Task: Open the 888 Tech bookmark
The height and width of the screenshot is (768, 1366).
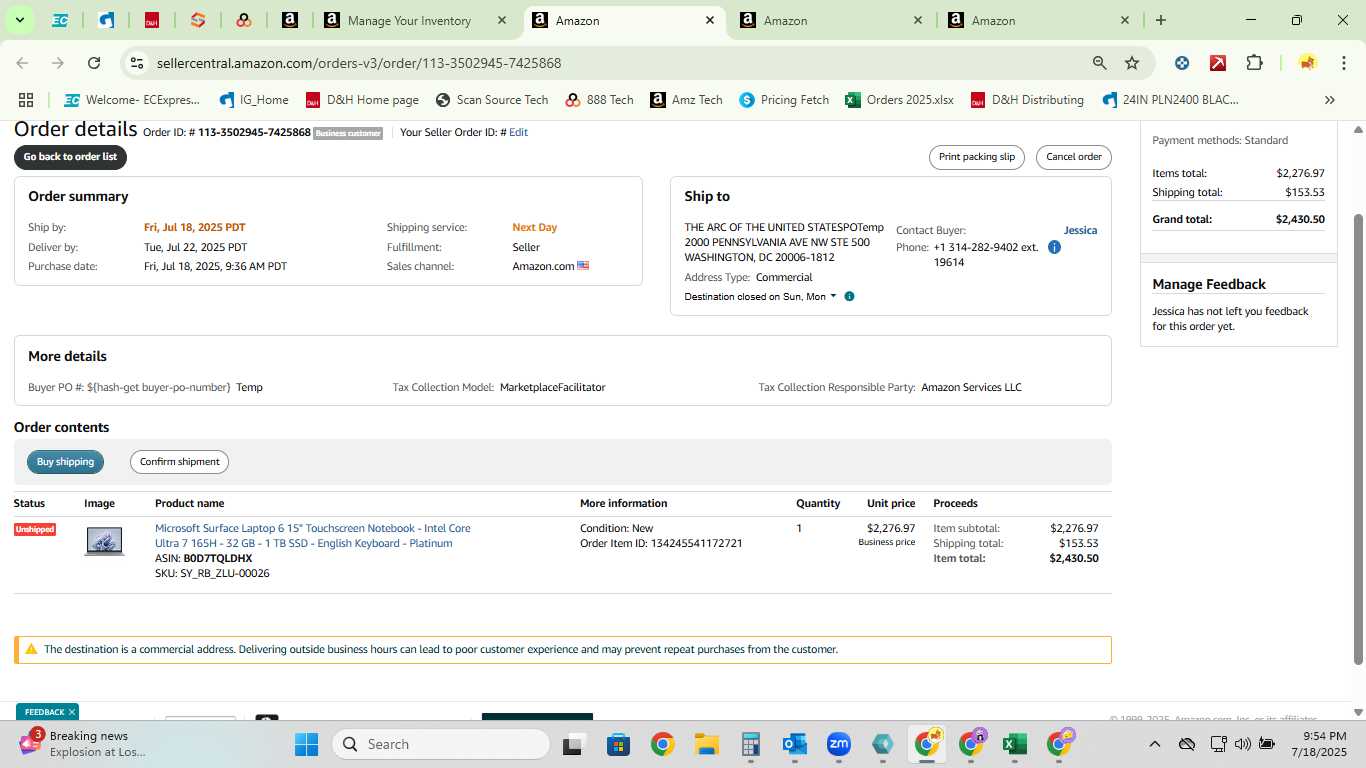Action: (599, 100)
